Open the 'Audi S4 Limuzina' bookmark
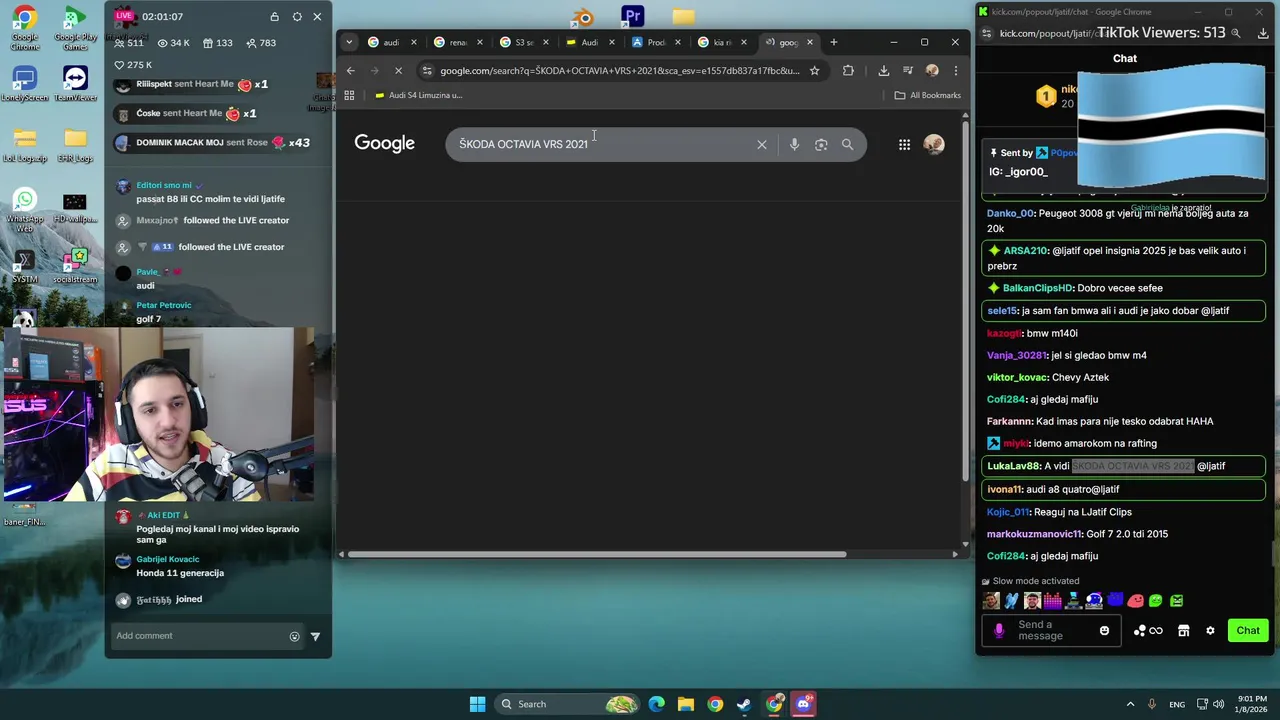Screen dimensions: 1280x720 coord(419,95)
